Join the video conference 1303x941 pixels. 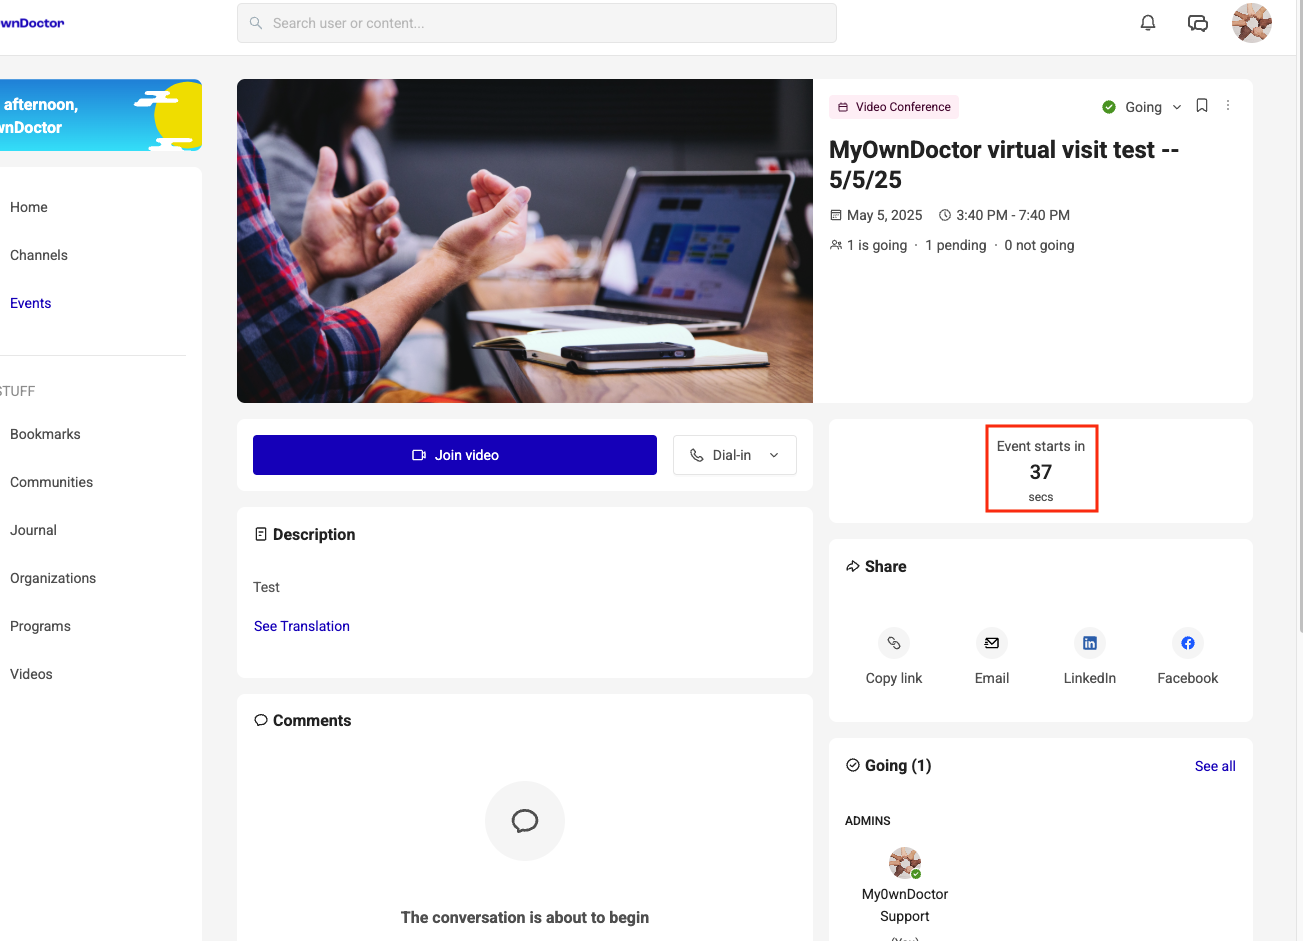click(455, 455)
